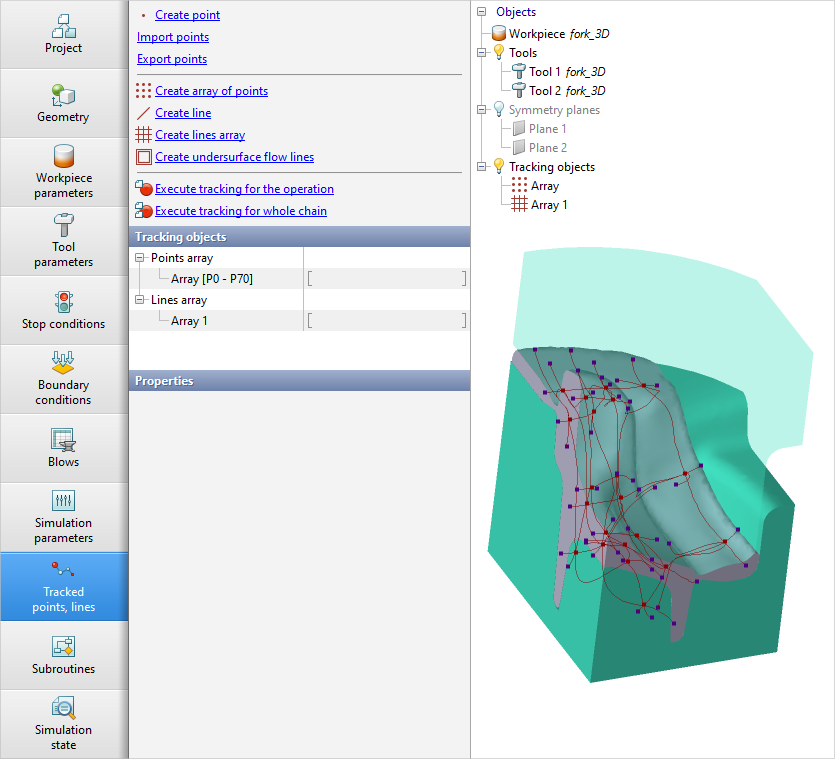Open the Subroutines section
This screenshot has height=759, width=835.
(x=64, y=655)
